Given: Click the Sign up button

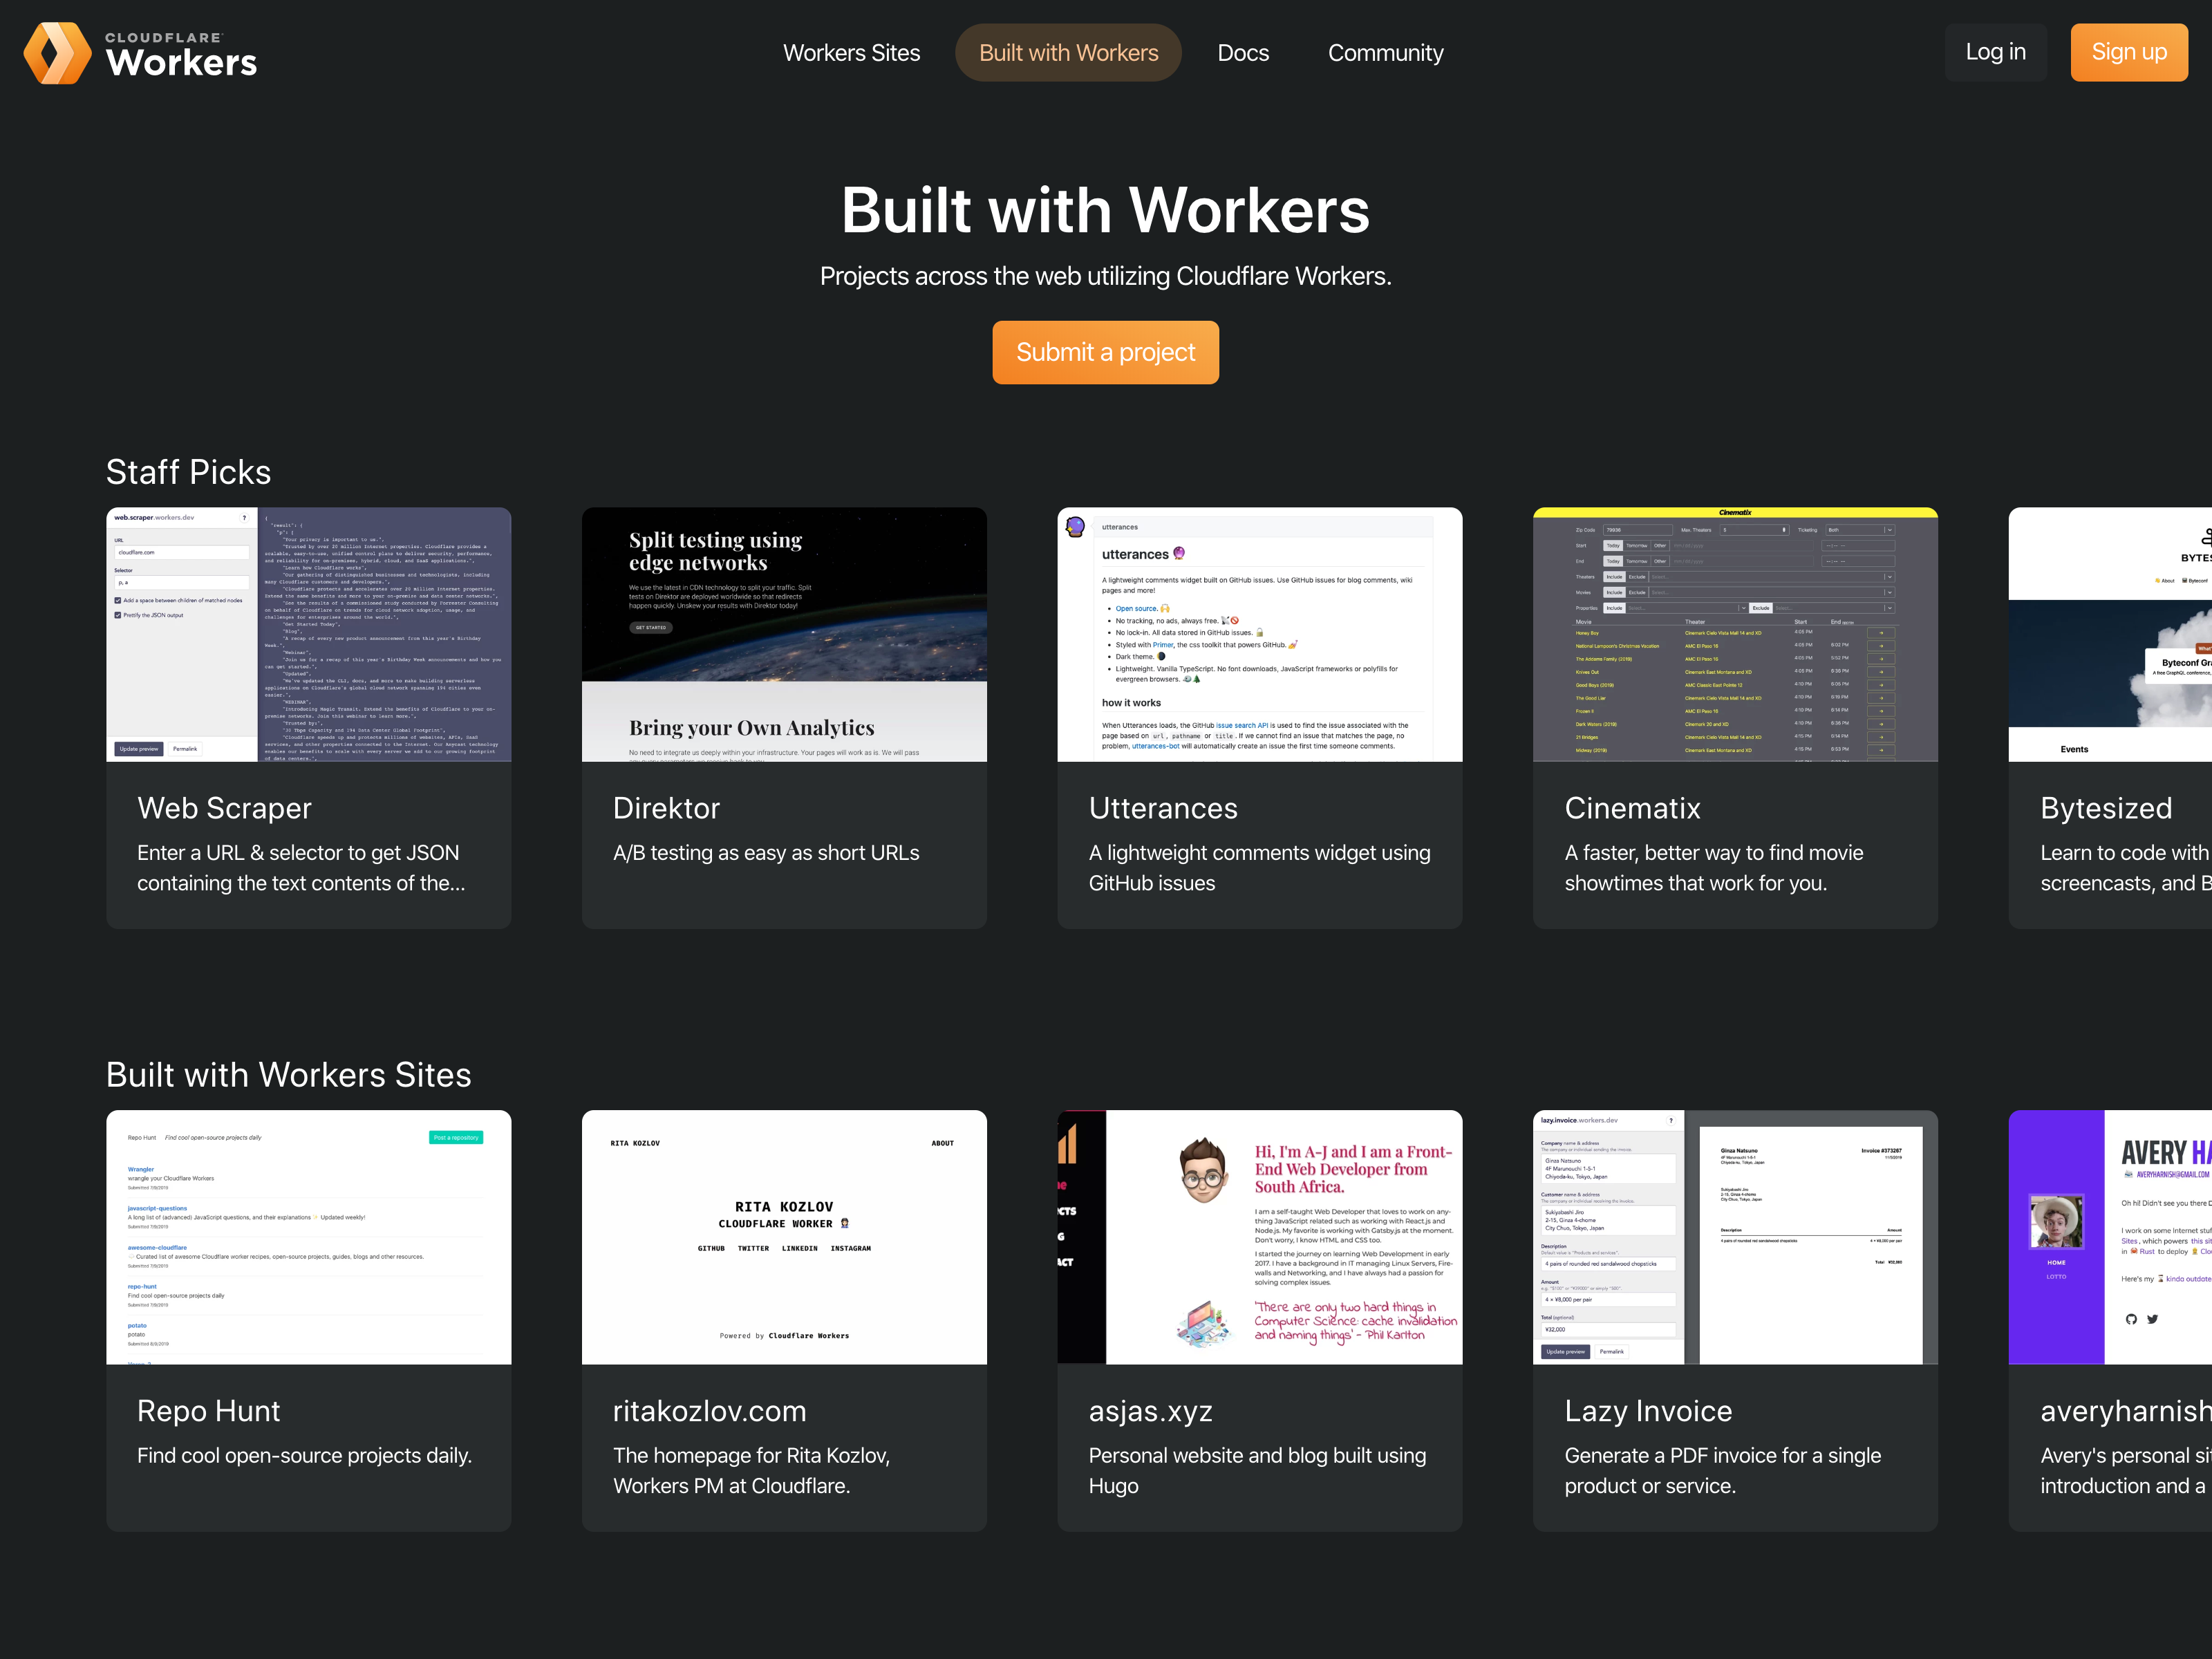Looking at the screenshot, I should [x=2129, y=52].
